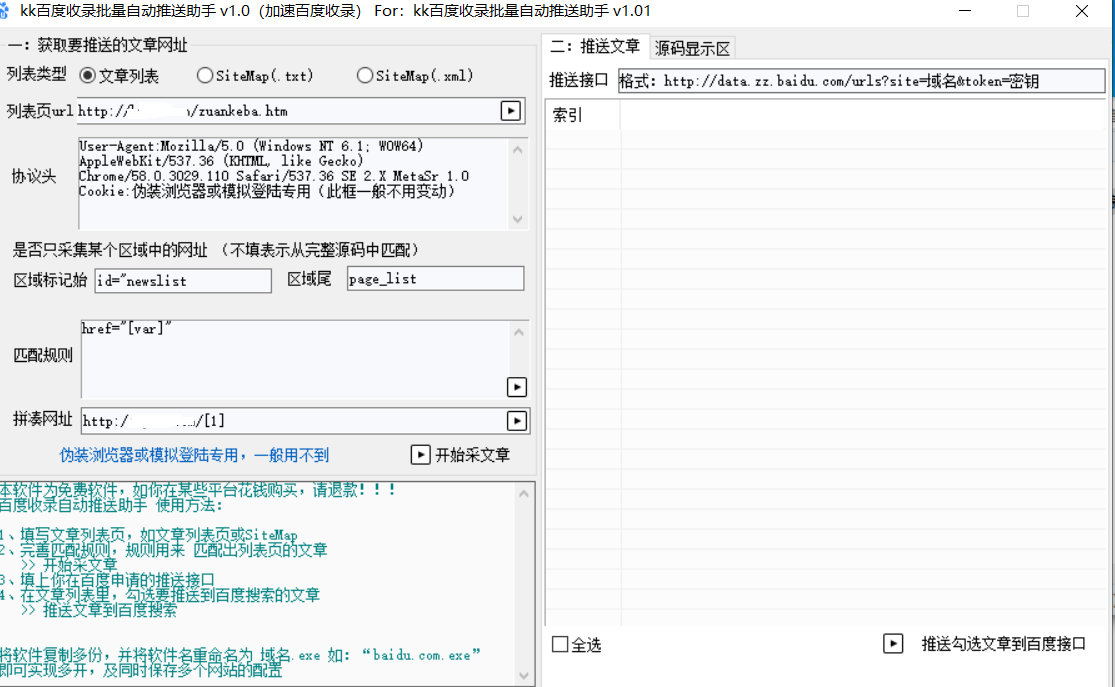Click the play icon in the matching rule box

pos(517,387)
